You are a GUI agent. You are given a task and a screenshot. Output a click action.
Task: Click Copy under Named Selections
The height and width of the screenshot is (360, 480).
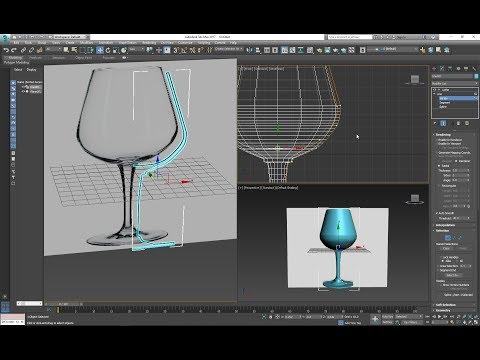tap(446, 248)
